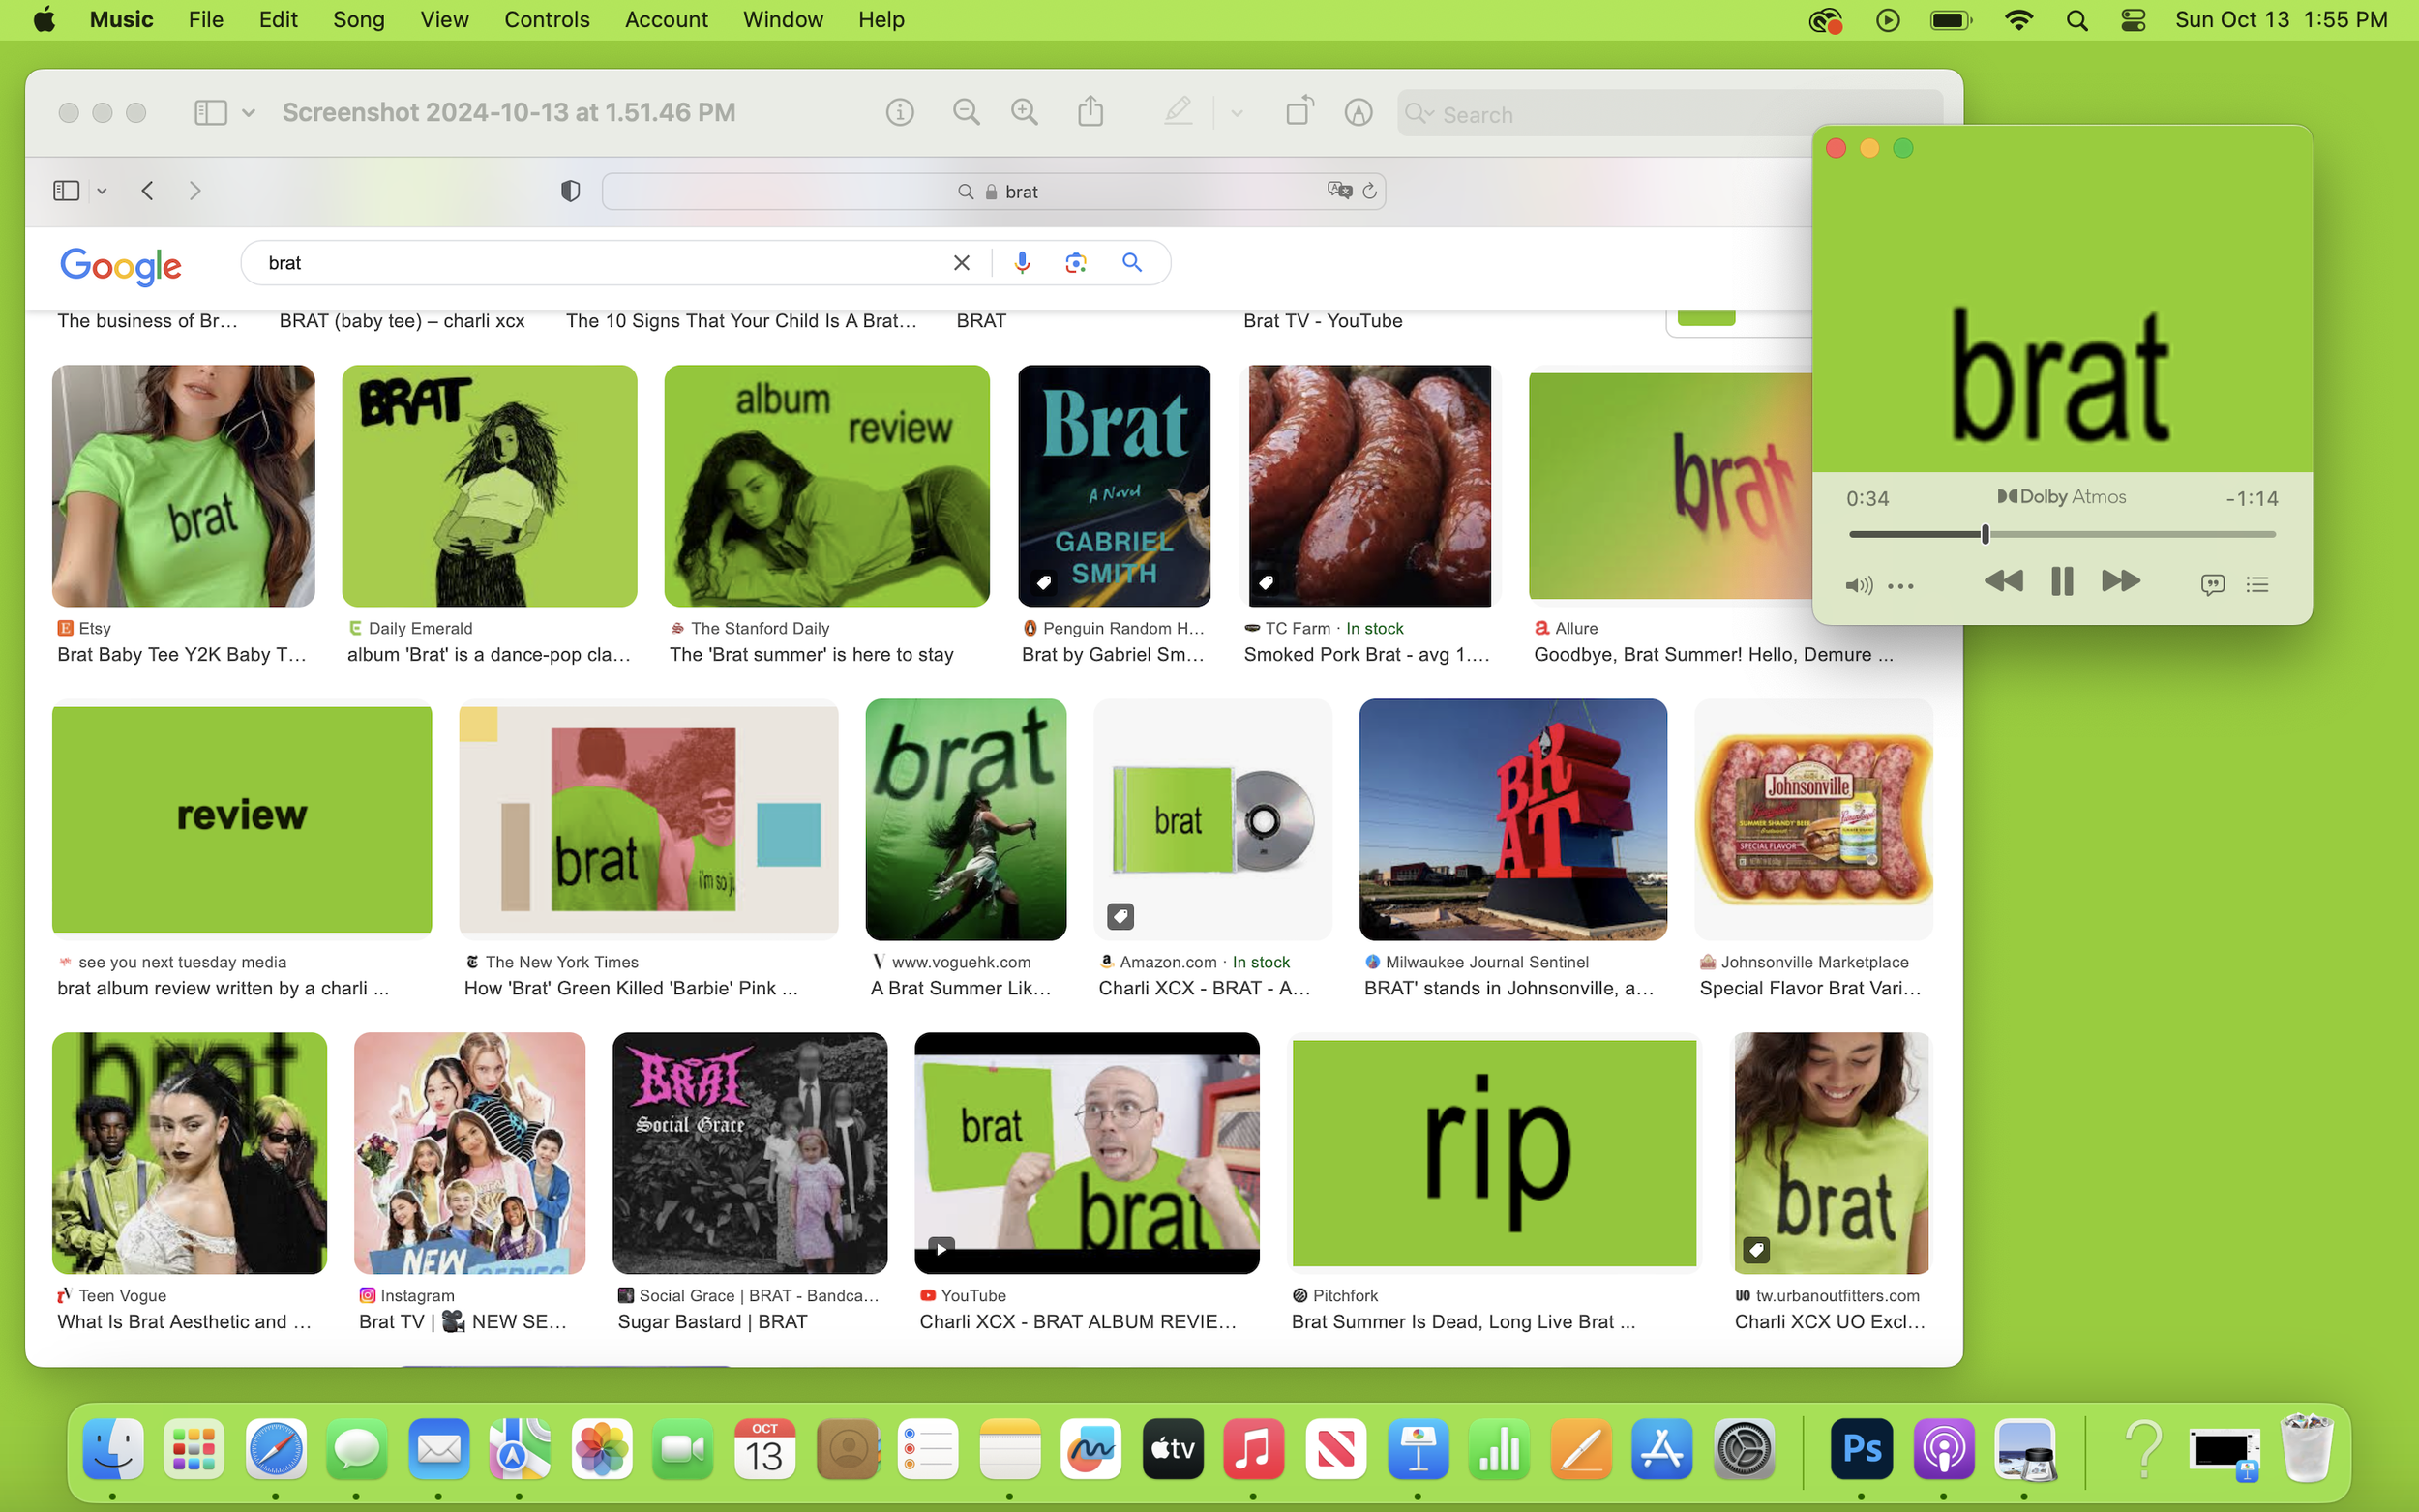Click the Preview info inspector icon
This screenshot has height=1512, width=2419.
tap(899, 112)
